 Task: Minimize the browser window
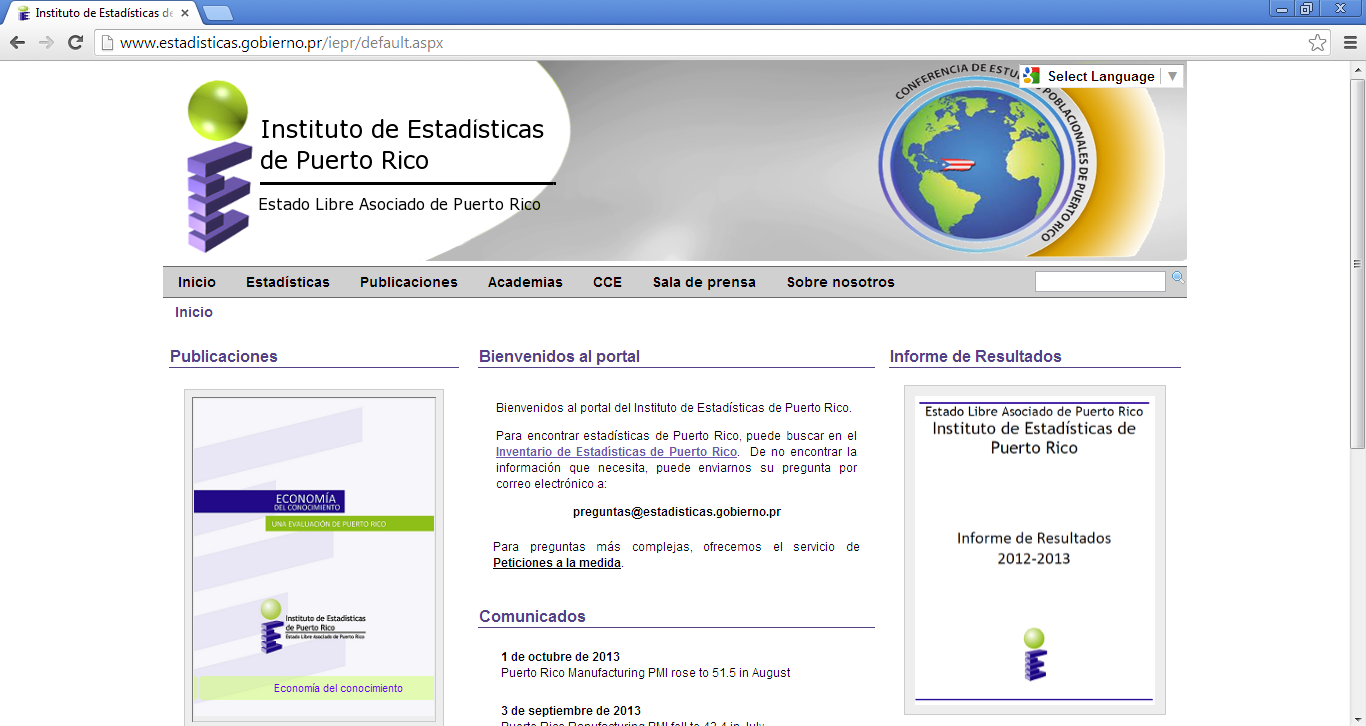[1282, 9]
